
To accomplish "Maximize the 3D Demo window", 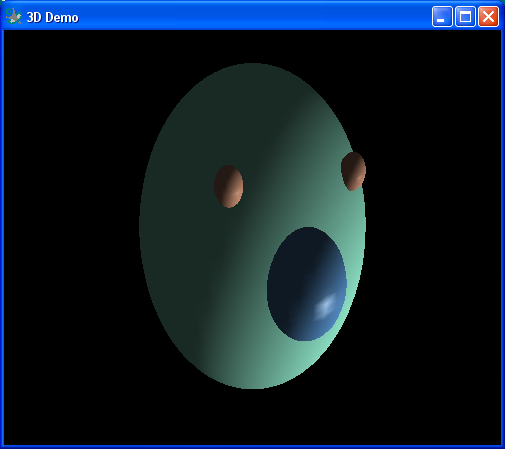I will coord(465,16).
